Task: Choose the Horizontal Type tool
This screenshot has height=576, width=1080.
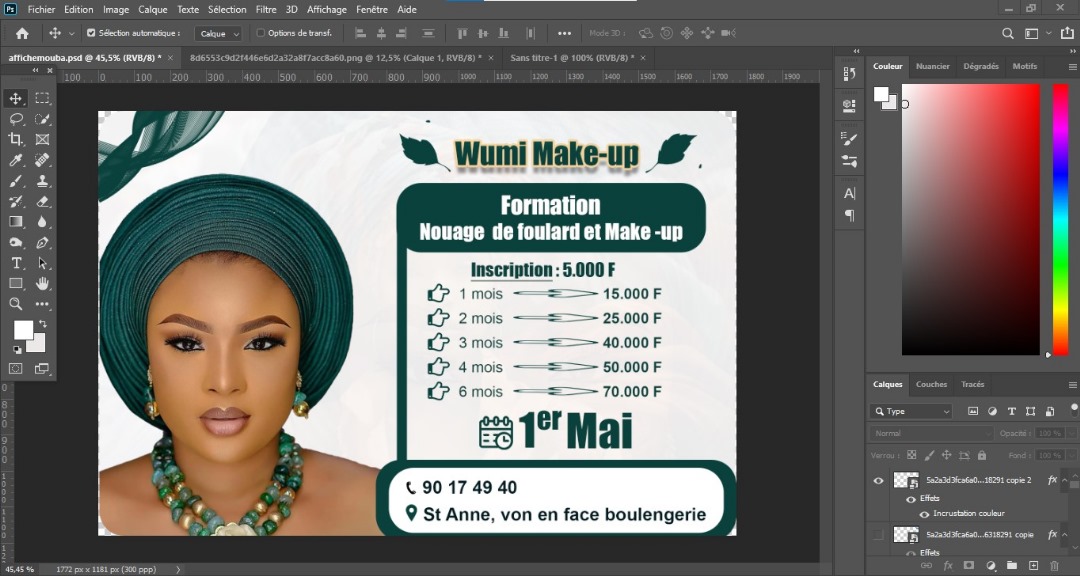Action: 16,263
